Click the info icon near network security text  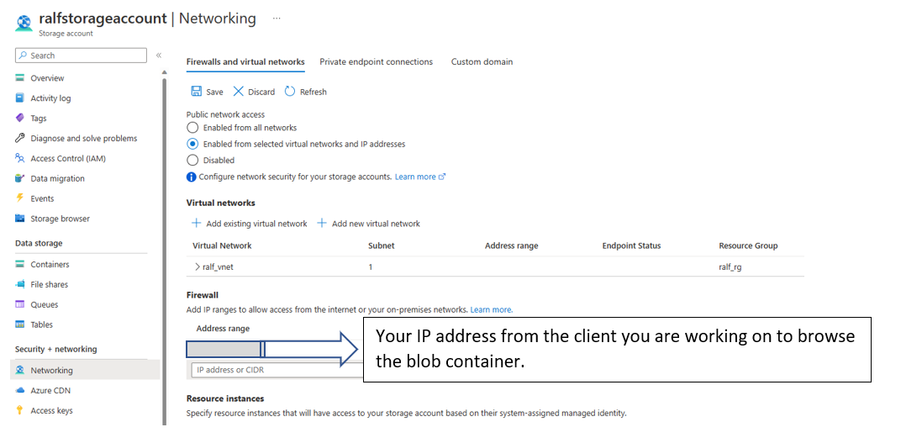tap(191, 177)
